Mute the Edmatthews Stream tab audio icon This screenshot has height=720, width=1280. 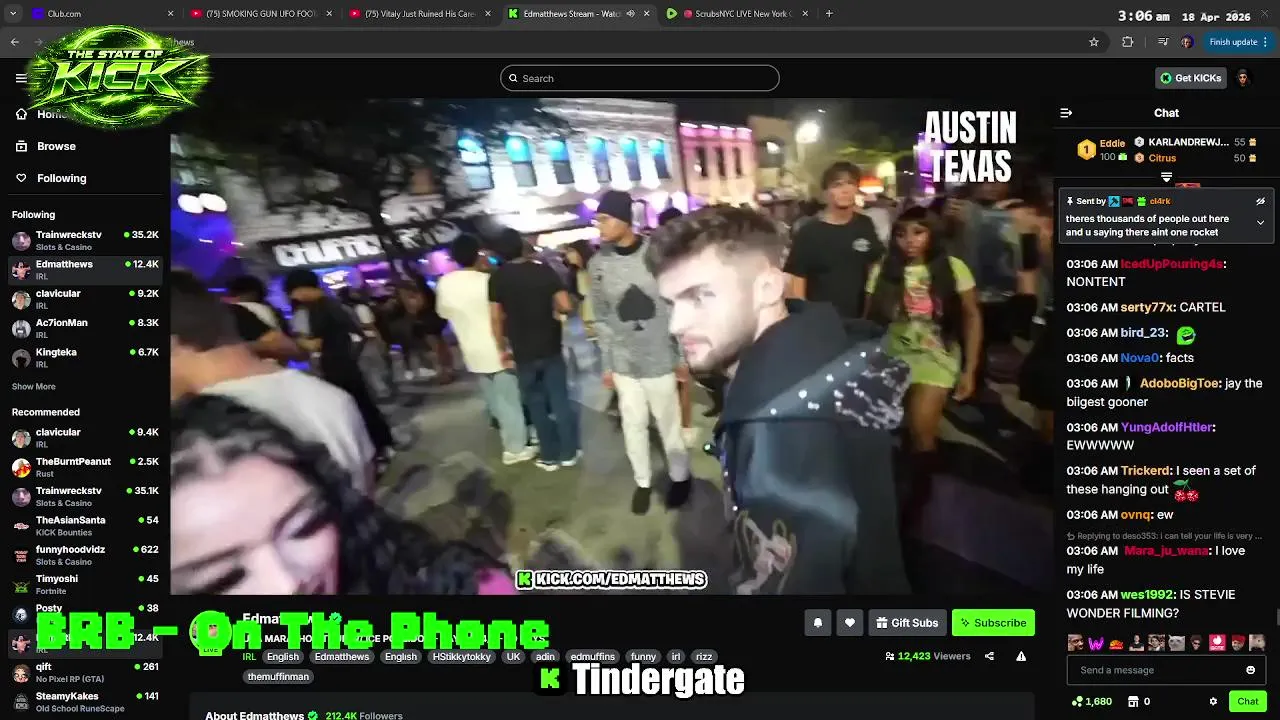(630, 14)
